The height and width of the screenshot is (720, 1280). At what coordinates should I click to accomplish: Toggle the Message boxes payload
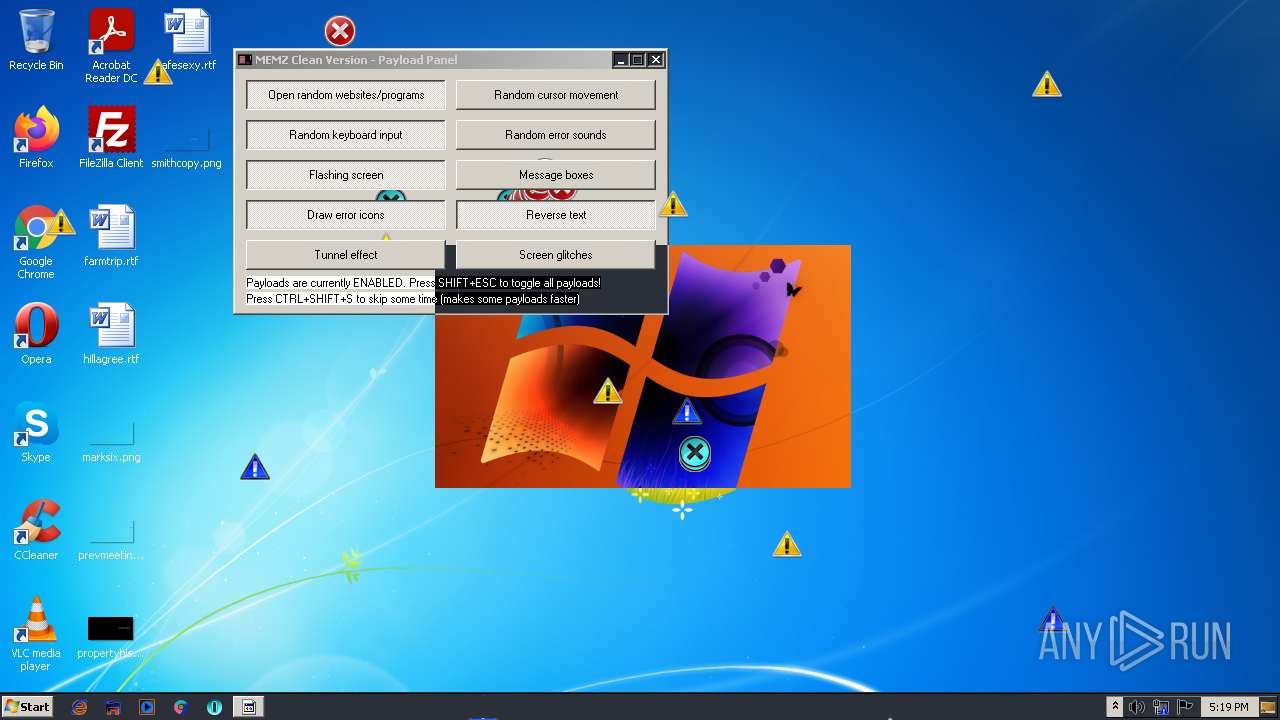(556, 175)
